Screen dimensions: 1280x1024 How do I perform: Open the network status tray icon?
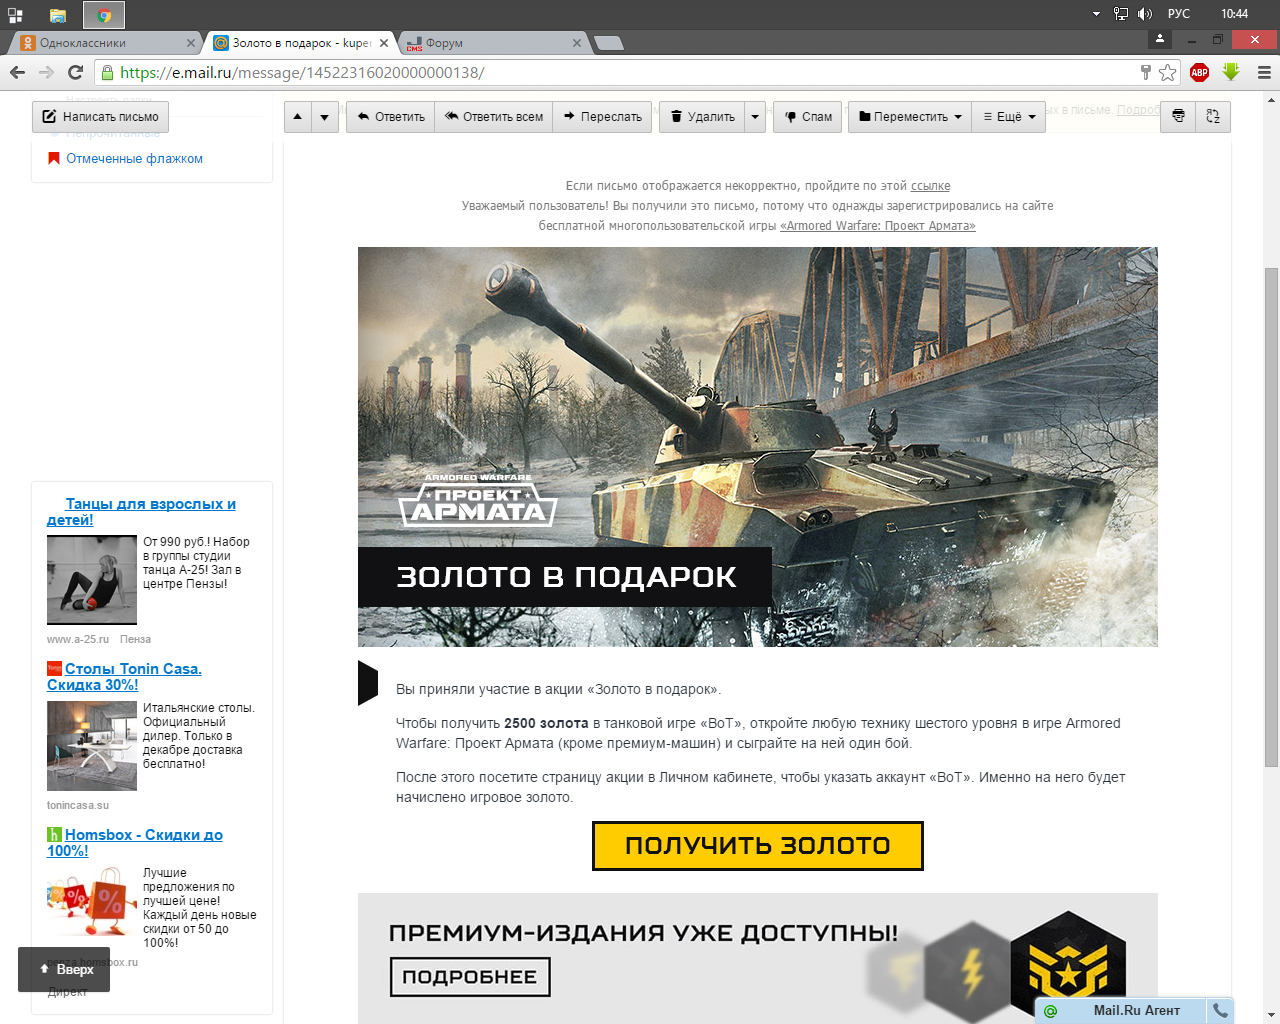coord(1121,14)
